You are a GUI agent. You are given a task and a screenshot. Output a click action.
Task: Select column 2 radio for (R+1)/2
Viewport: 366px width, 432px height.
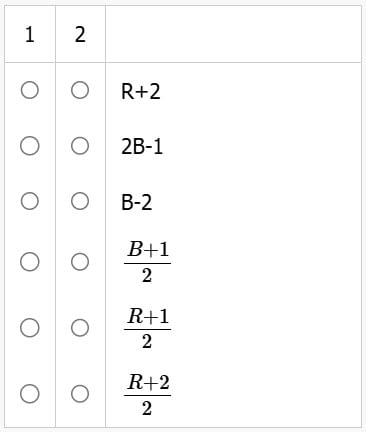pos(80,328)
